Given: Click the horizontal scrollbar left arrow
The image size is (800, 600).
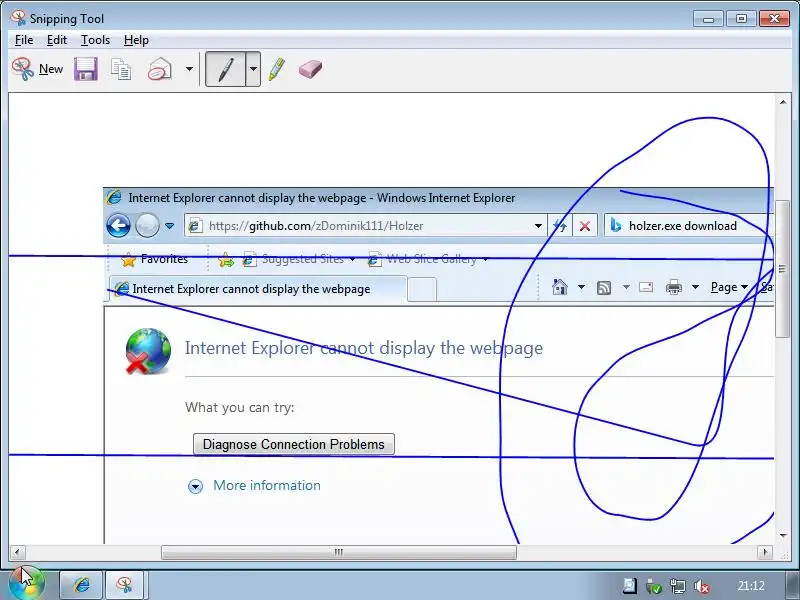Looking at the screenshot, I should pos(17,552).
